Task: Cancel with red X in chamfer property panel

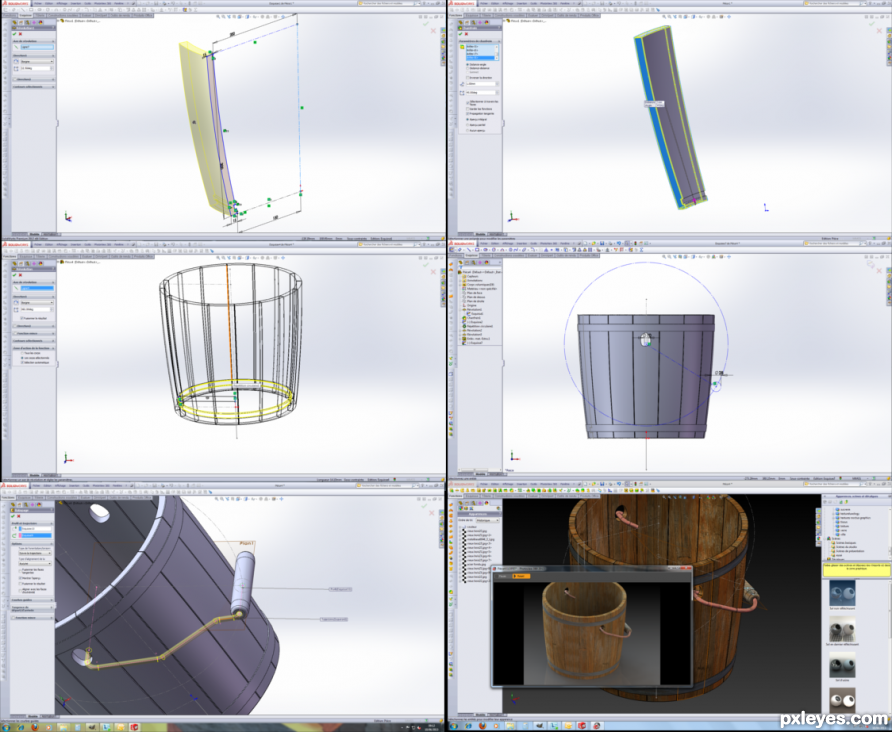Action: point(466,34)
